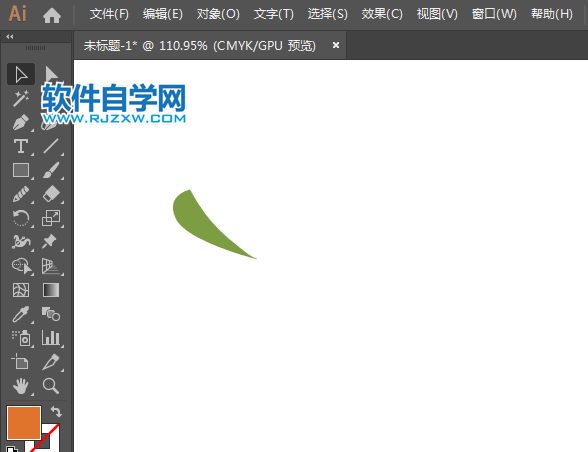Select the Line Segment tool
Viewport: 588px width, 452px height.
tap(51, 146)
